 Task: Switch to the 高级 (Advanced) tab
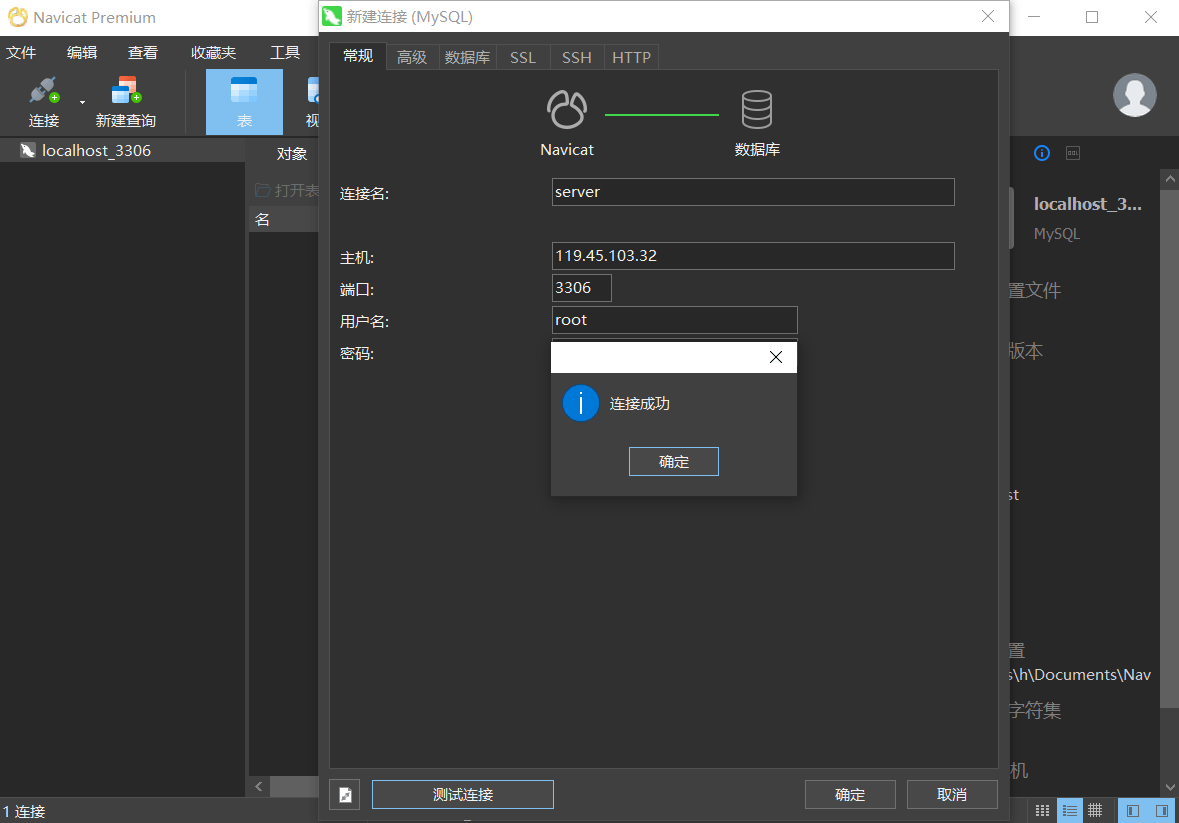pyautogui.click(x=411, y=58)
